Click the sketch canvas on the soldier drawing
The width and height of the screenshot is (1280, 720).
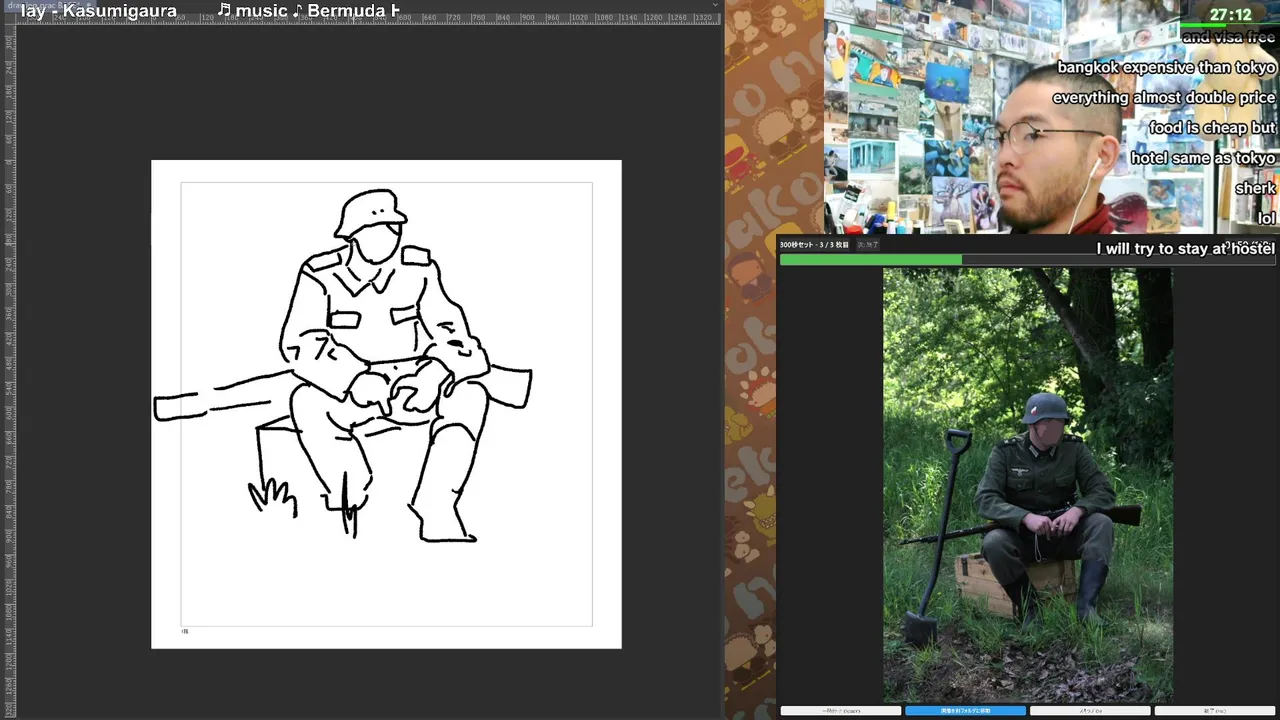pyautogui.click(x=386, y=404)
